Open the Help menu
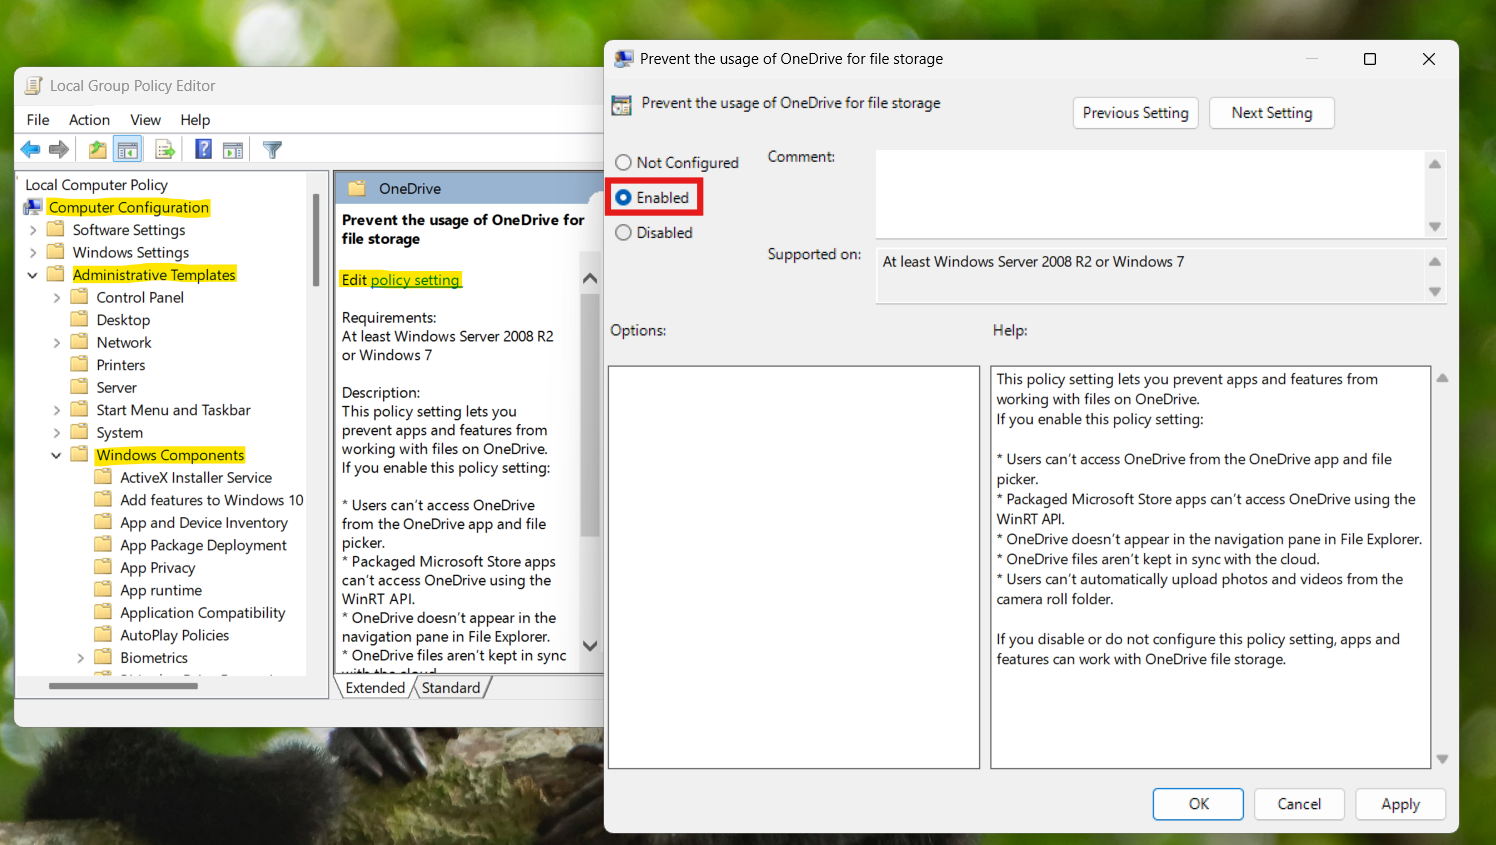Screen dimensions: 1496x845 point(195,120)
